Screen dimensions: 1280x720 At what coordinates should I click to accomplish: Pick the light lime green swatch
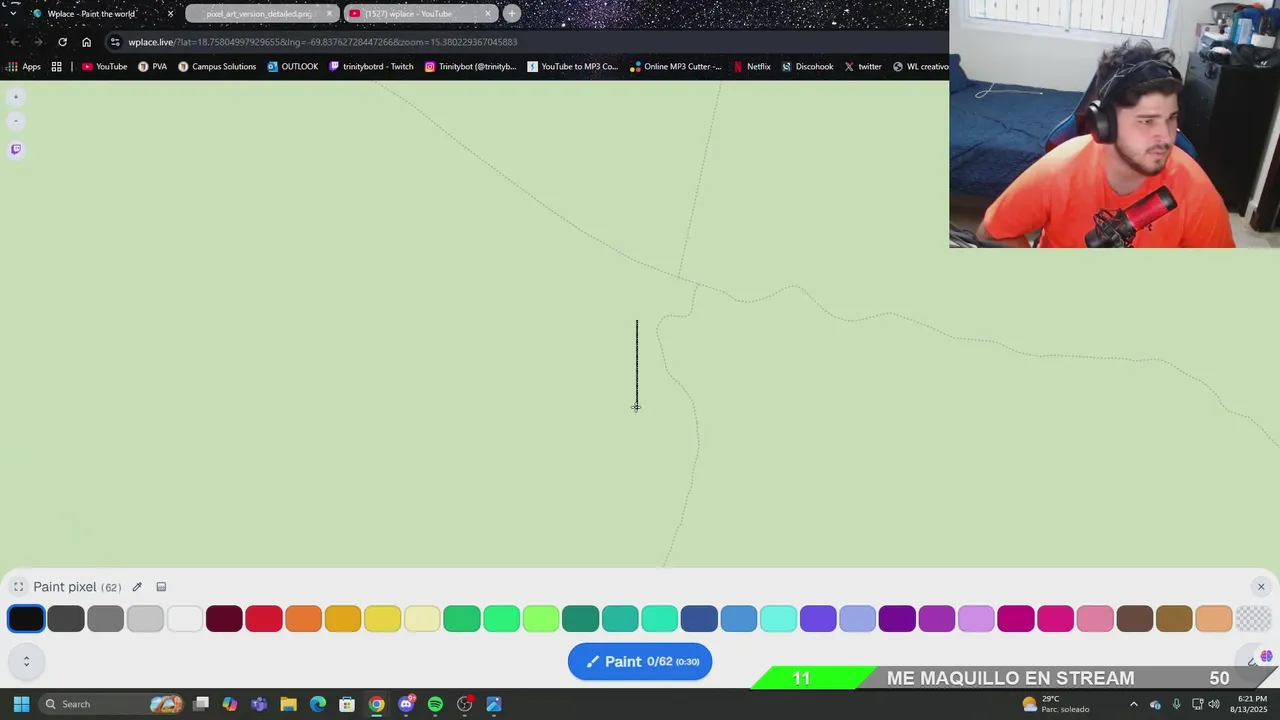coord(541,619)
